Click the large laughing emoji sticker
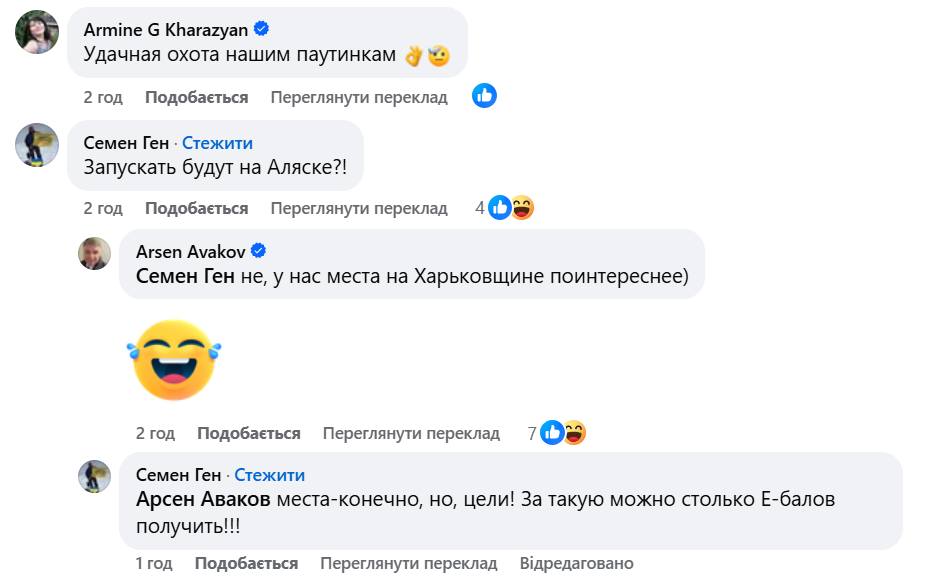Screen dimensions: 933x578 pyautogui.click(x=174, y=360)
